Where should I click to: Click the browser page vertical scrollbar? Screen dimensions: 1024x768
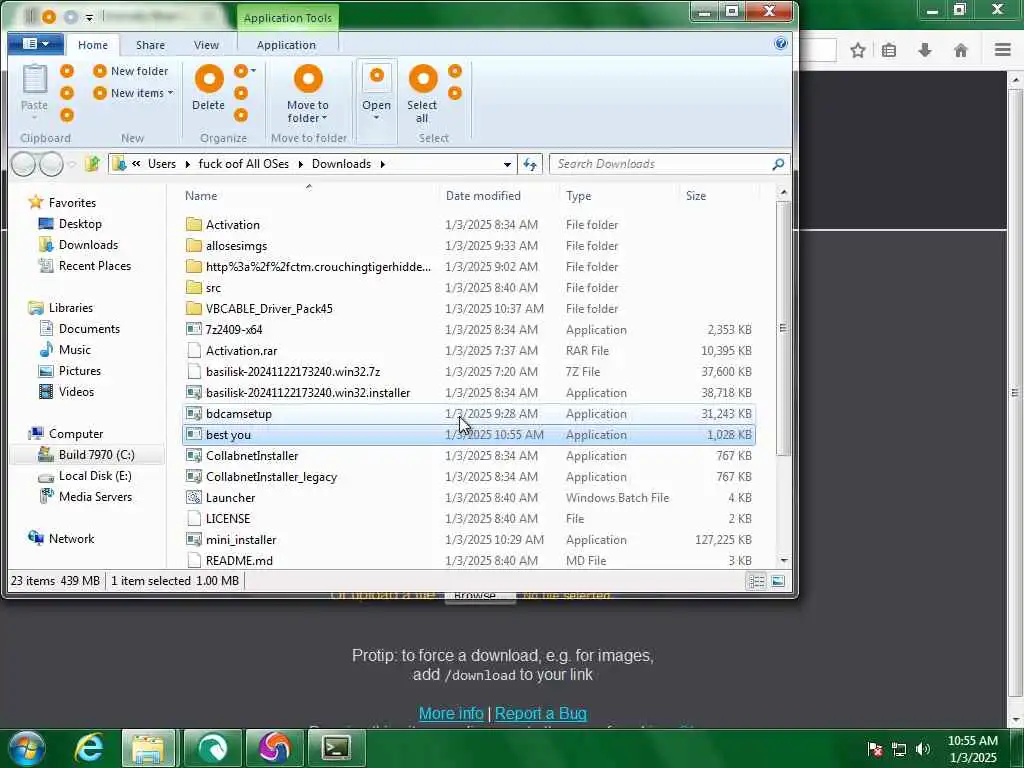point(1015,392)
